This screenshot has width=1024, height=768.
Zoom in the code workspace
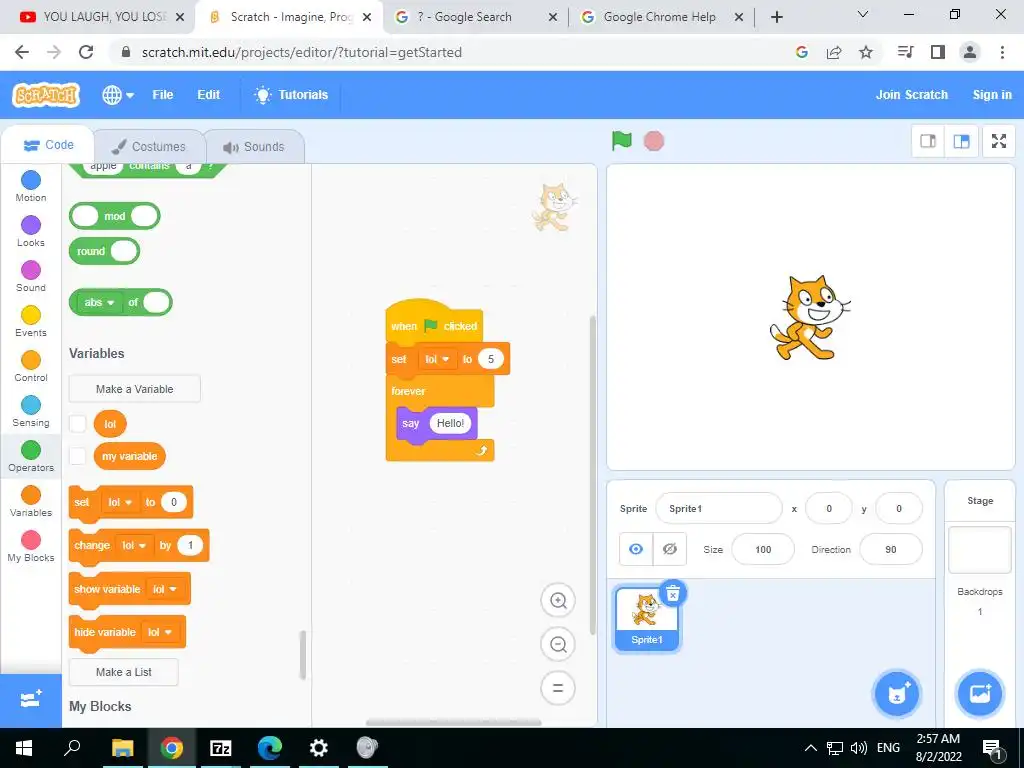tap(558, 600)
